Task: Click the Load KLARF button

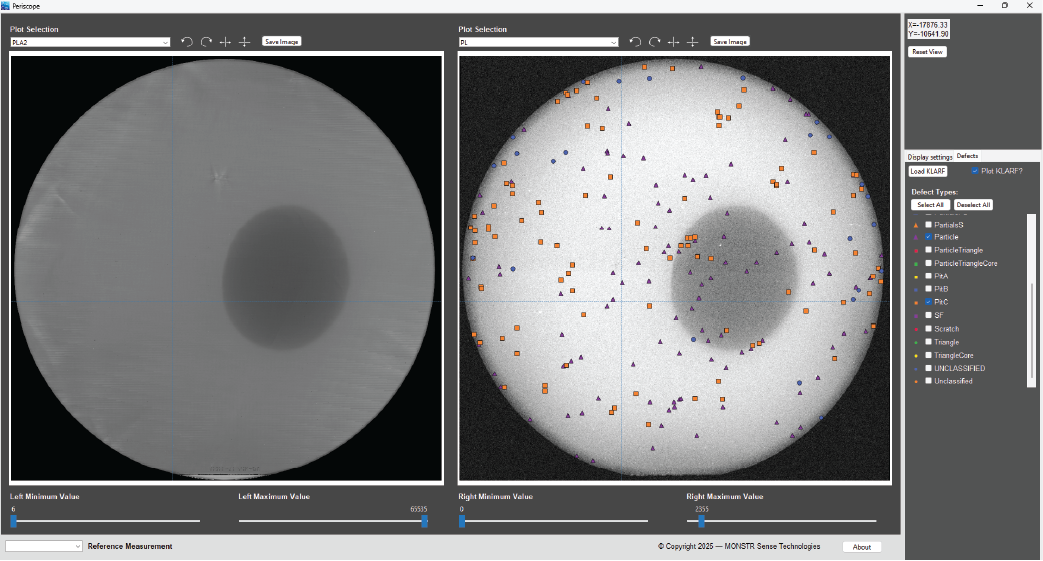Action: pos(930,171)
